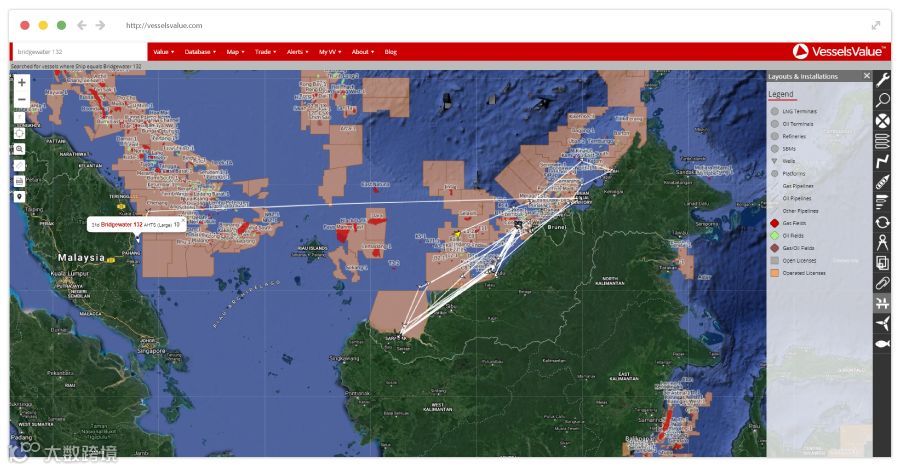Click the circular refresh arrows icon
The width and height of the screenshot is (900, 470).
tap(882, 222)
